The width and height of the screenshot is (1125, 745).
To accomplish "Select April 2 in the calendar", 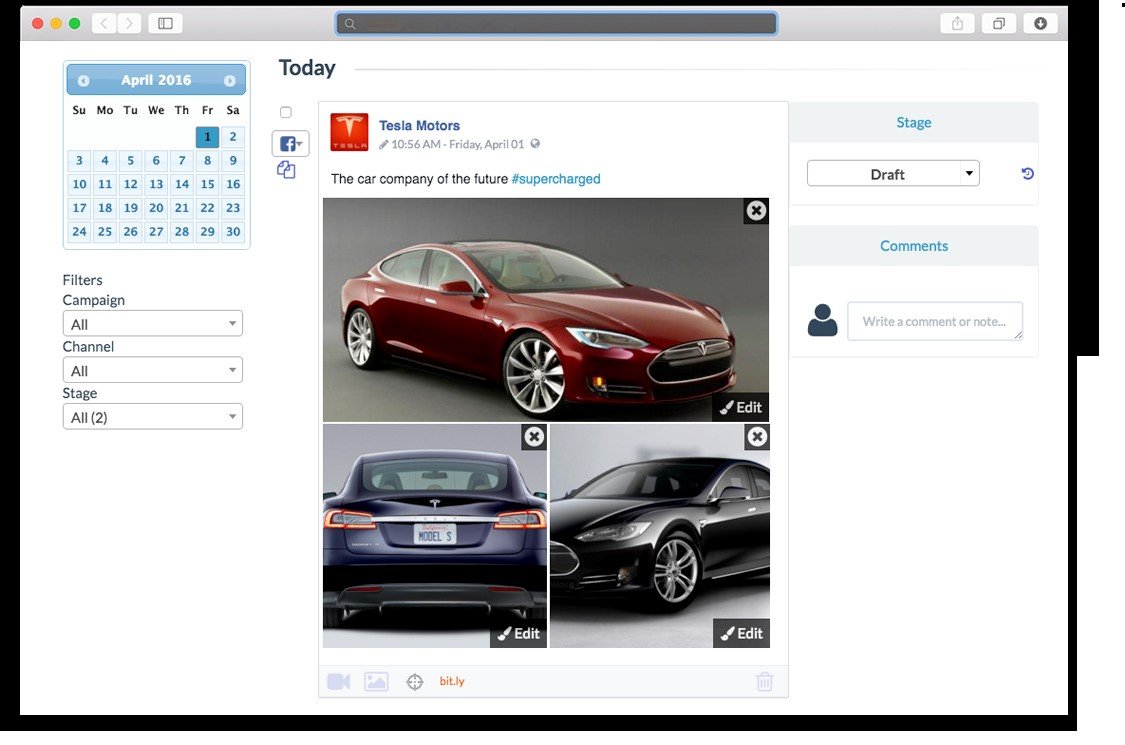I will (233, 136).
